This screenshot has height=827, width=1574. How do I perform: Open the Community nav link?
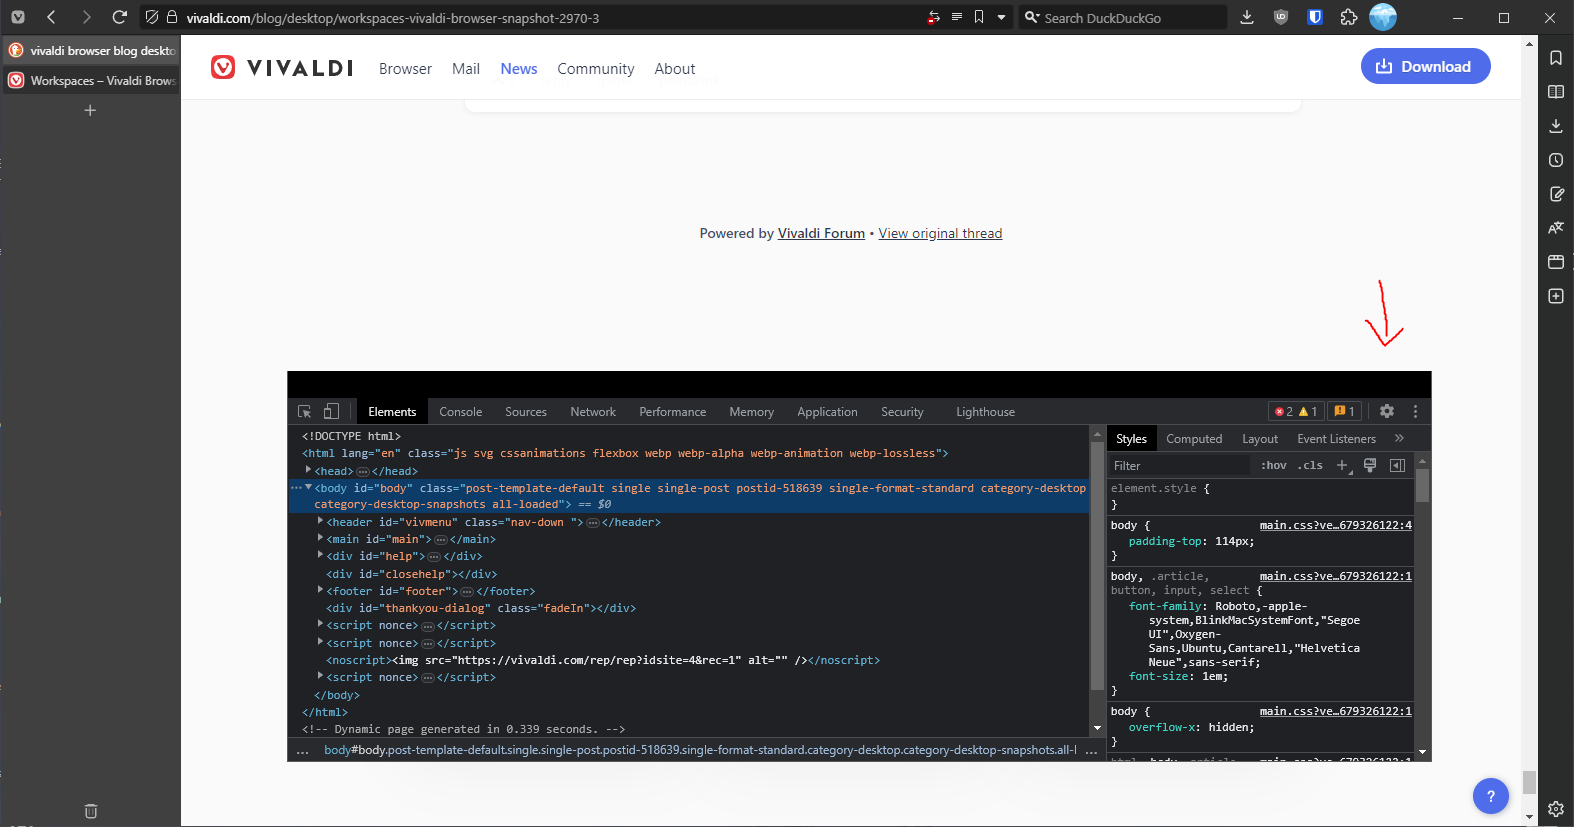[x=596, y=68]
